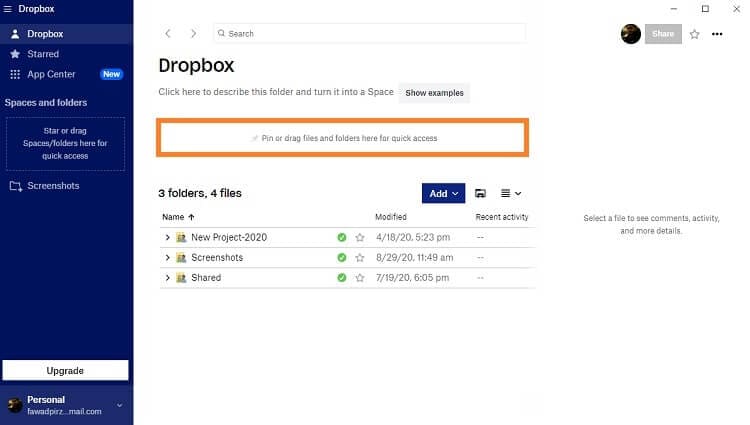Click the 4/18/20, 5:23 pm modified date
The width and height of the screenshot is (750, 425).
(x=413, y=237)
